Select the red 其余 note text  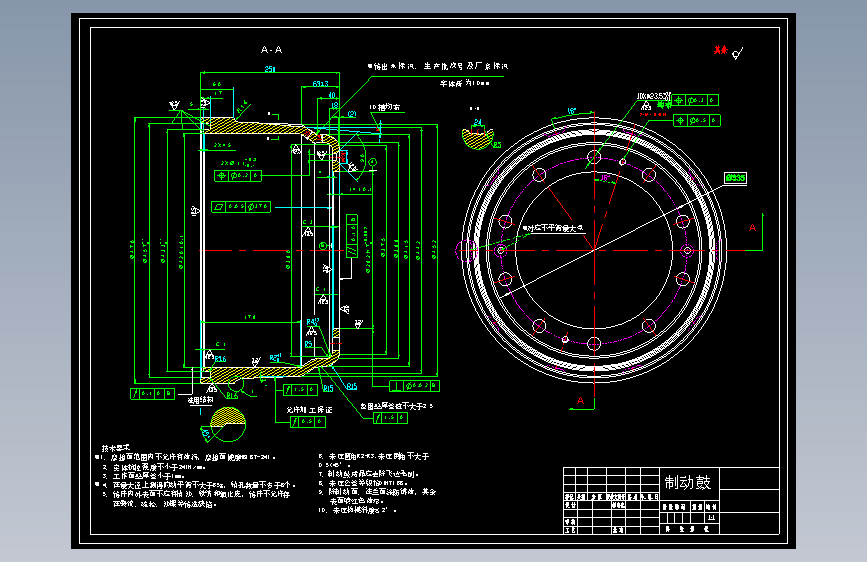pos(720,50)
